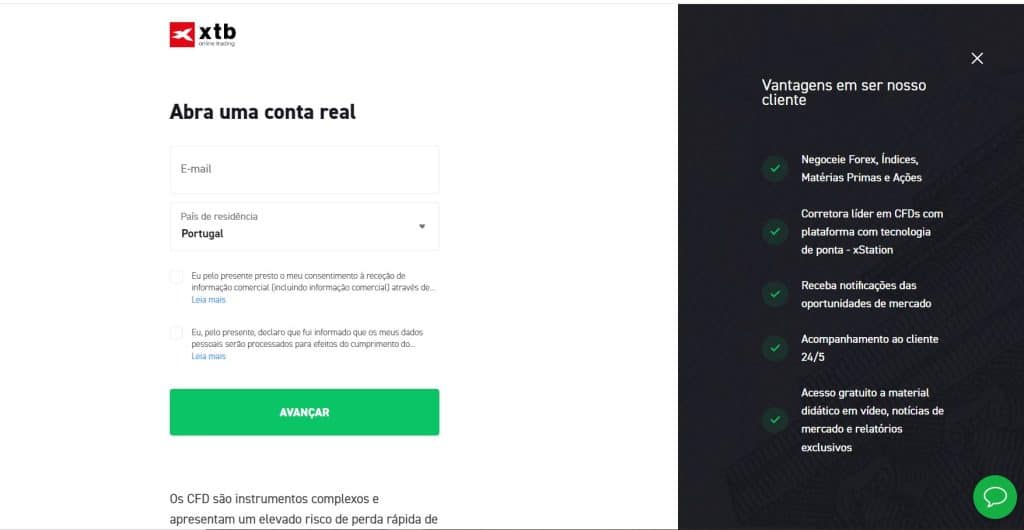Click the XTB logo icon
This screenshot has width=1024, height=530.
click(182, 35)
